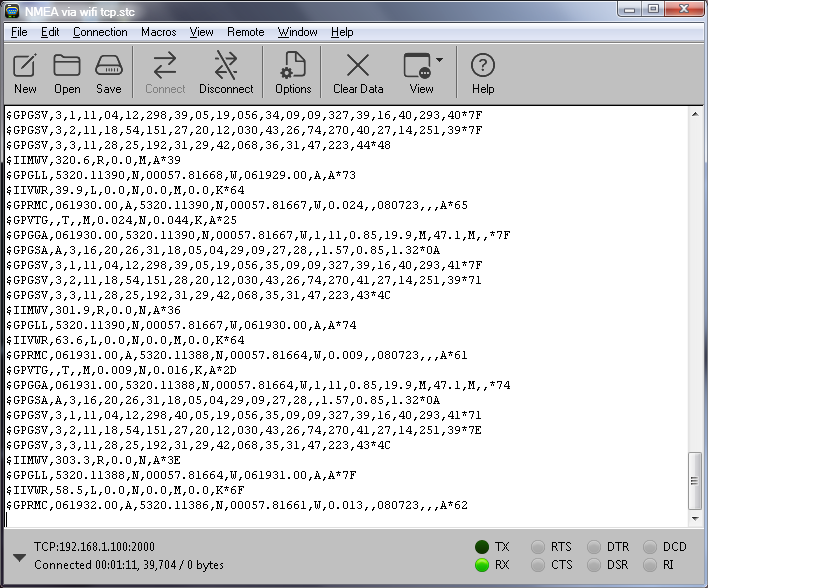819x588 pixels.
Task: Expand the View button dropdown arrow
Action: point(439,60)
